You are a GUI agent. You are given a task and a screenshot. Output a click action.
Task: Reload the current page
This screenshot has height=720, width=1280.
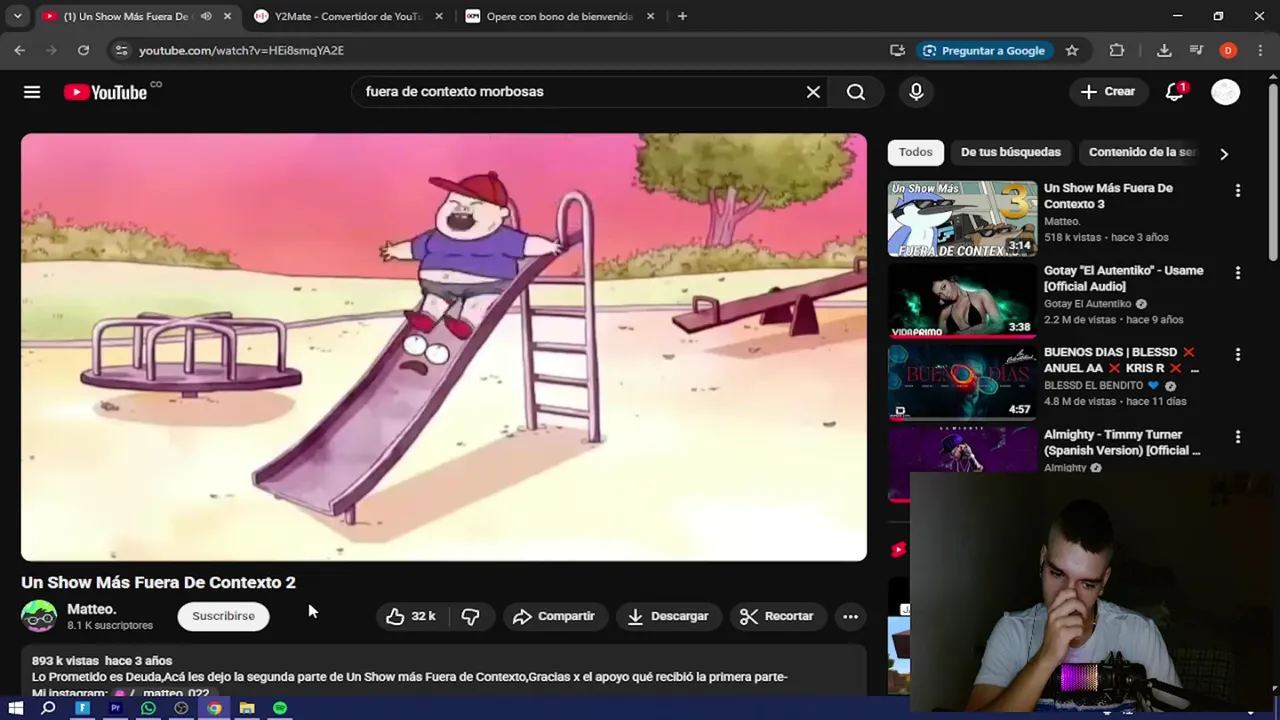click(x=83, y=50)
